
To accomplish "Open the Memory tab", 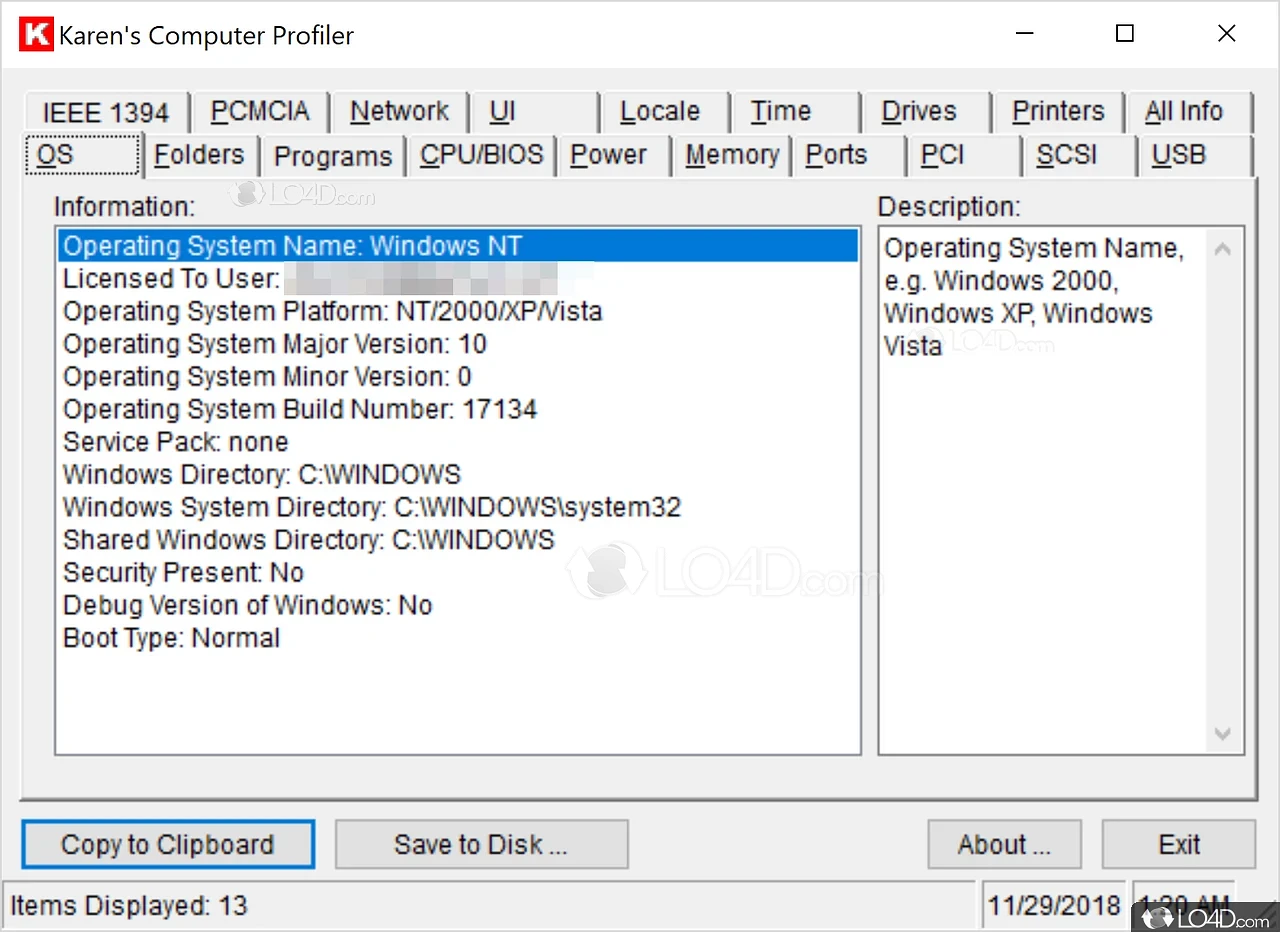I will click(x=731, y=156).
